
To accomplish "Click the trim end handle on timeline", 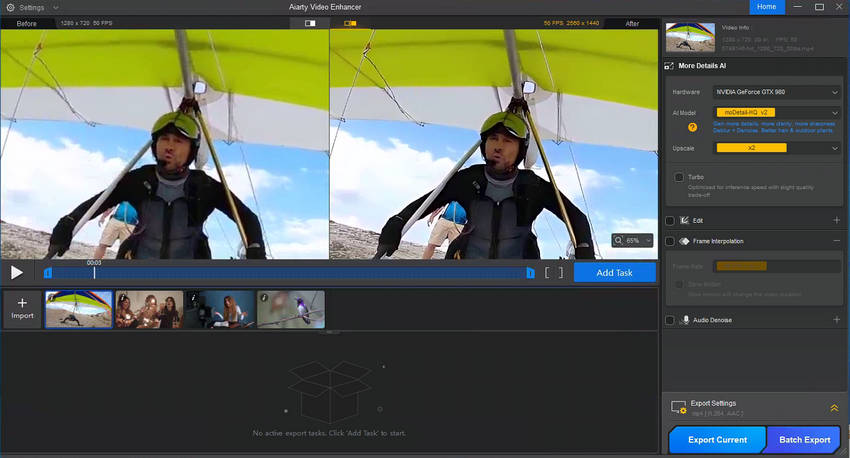I will click(x=530, y=273).
